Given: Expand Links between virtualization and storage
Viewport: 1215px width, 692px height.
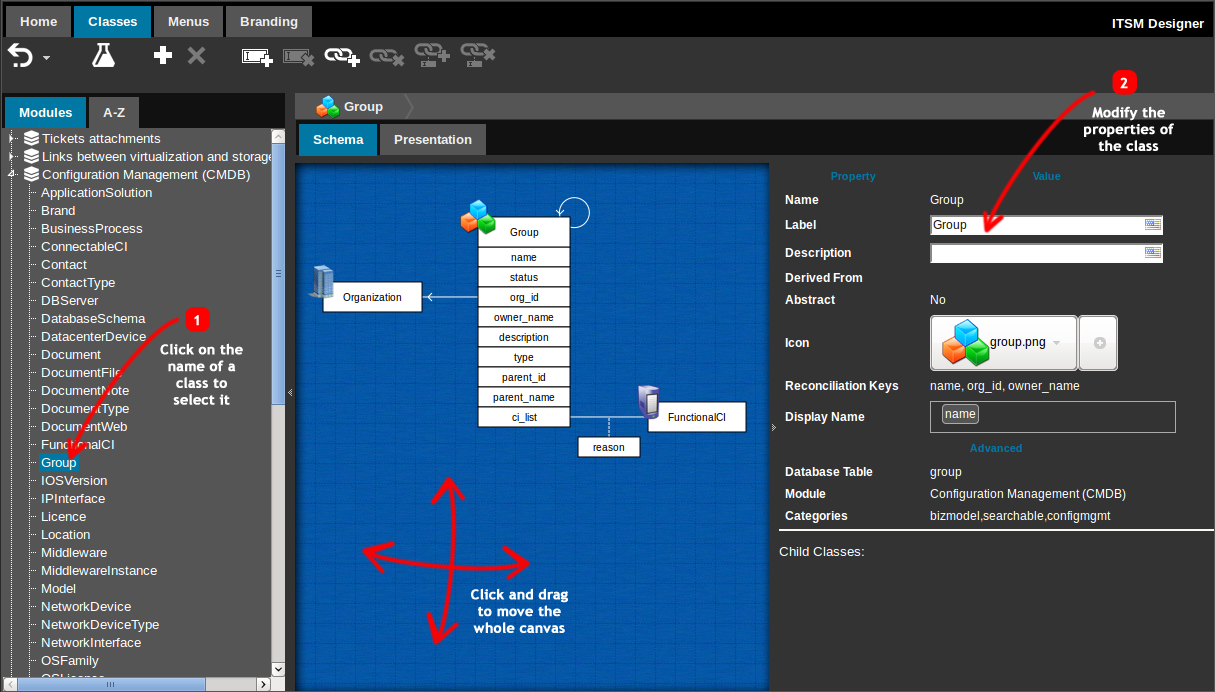Looking at the screenshot, I should [x=12, y=157].
